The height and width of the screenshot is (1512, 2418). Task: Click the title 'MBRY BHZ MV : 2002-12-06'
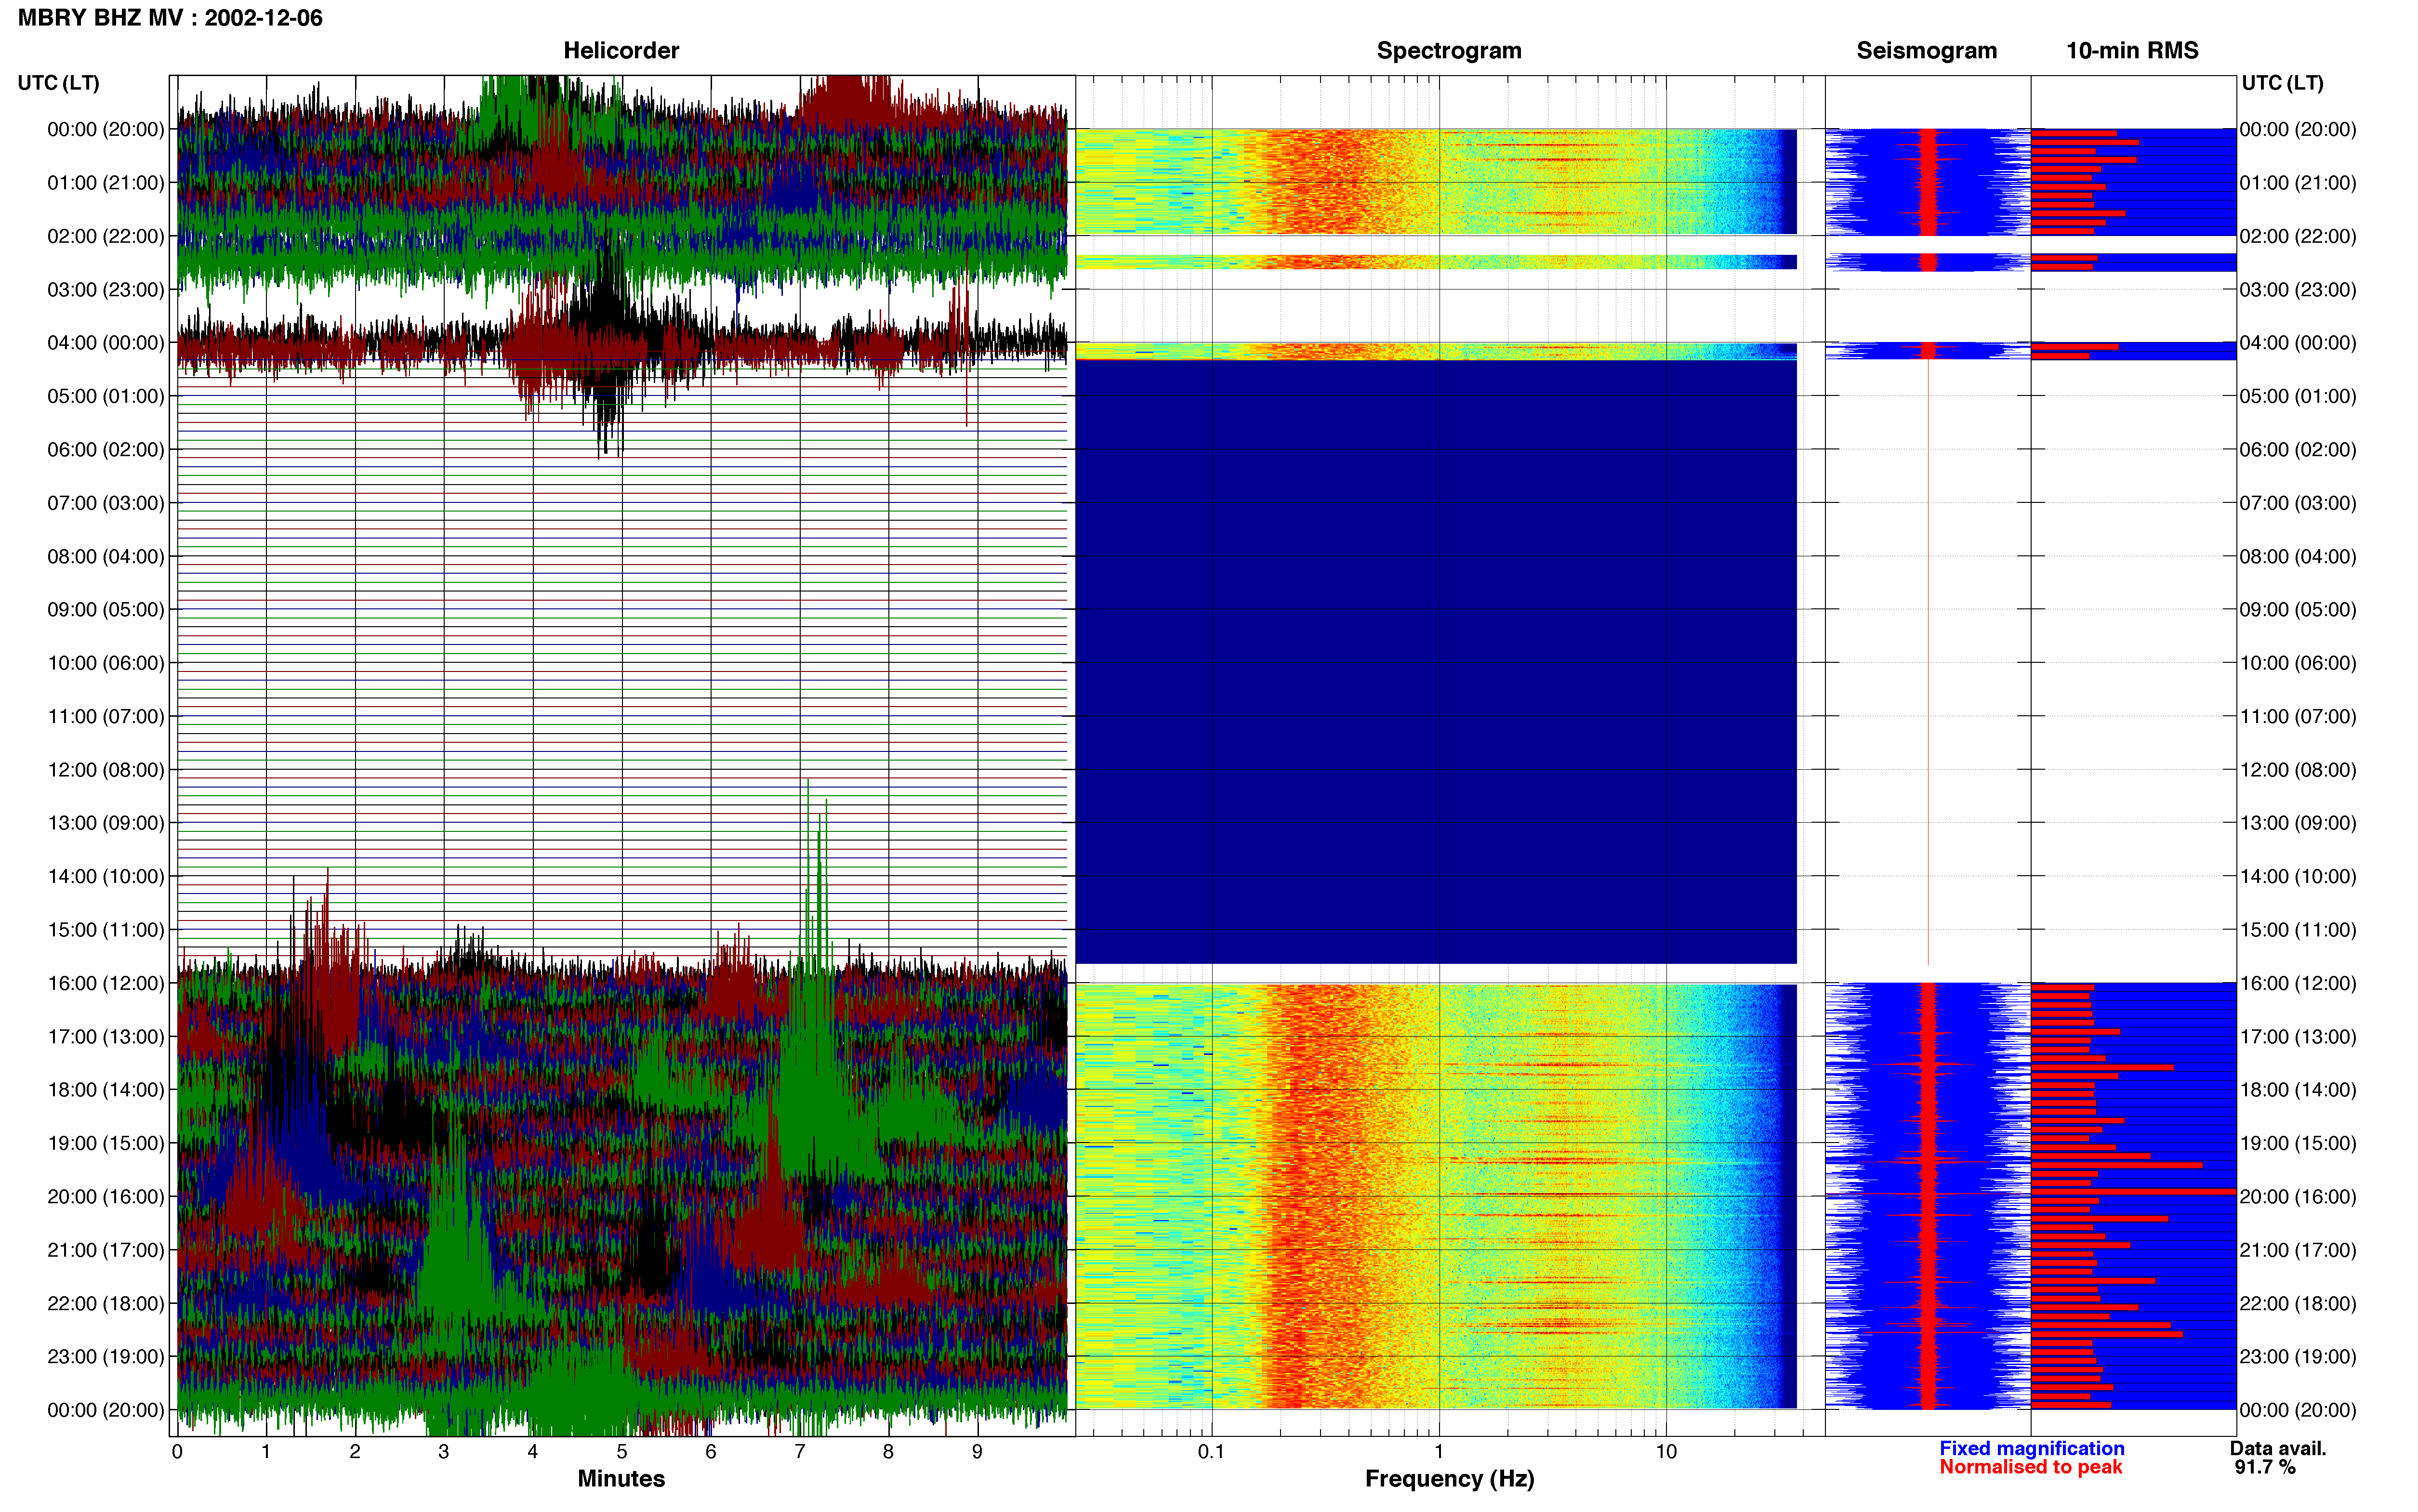[x=170, y=18]
